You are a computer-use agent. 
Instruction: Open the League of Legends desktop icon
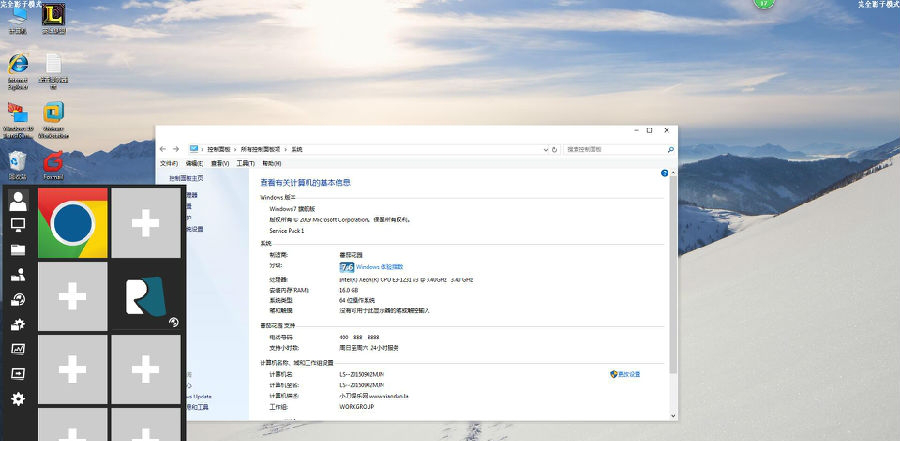point(53,18)
